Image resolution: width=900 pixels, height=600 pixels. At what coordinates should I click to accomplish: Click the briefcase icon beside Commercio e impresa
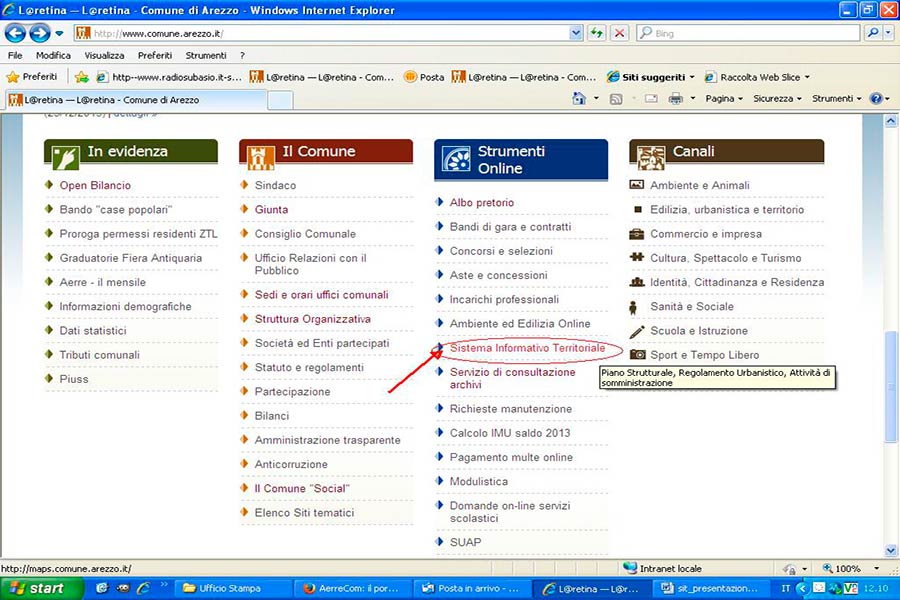point(637,234)
